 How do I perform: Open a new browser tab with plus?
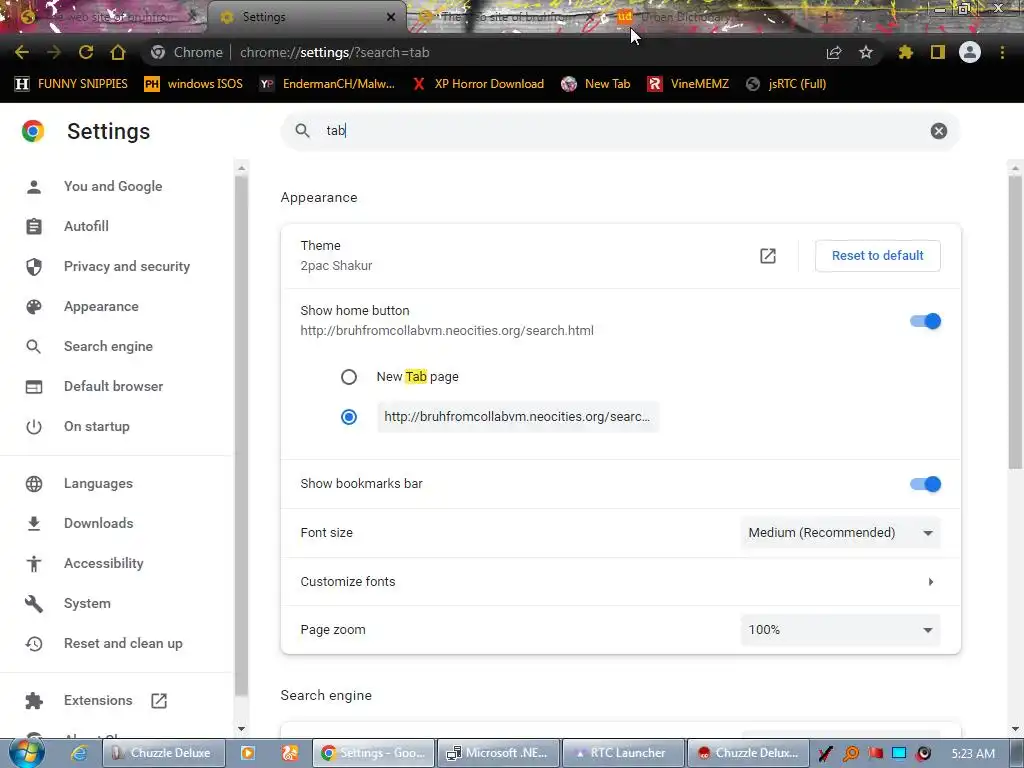(826, 17)
